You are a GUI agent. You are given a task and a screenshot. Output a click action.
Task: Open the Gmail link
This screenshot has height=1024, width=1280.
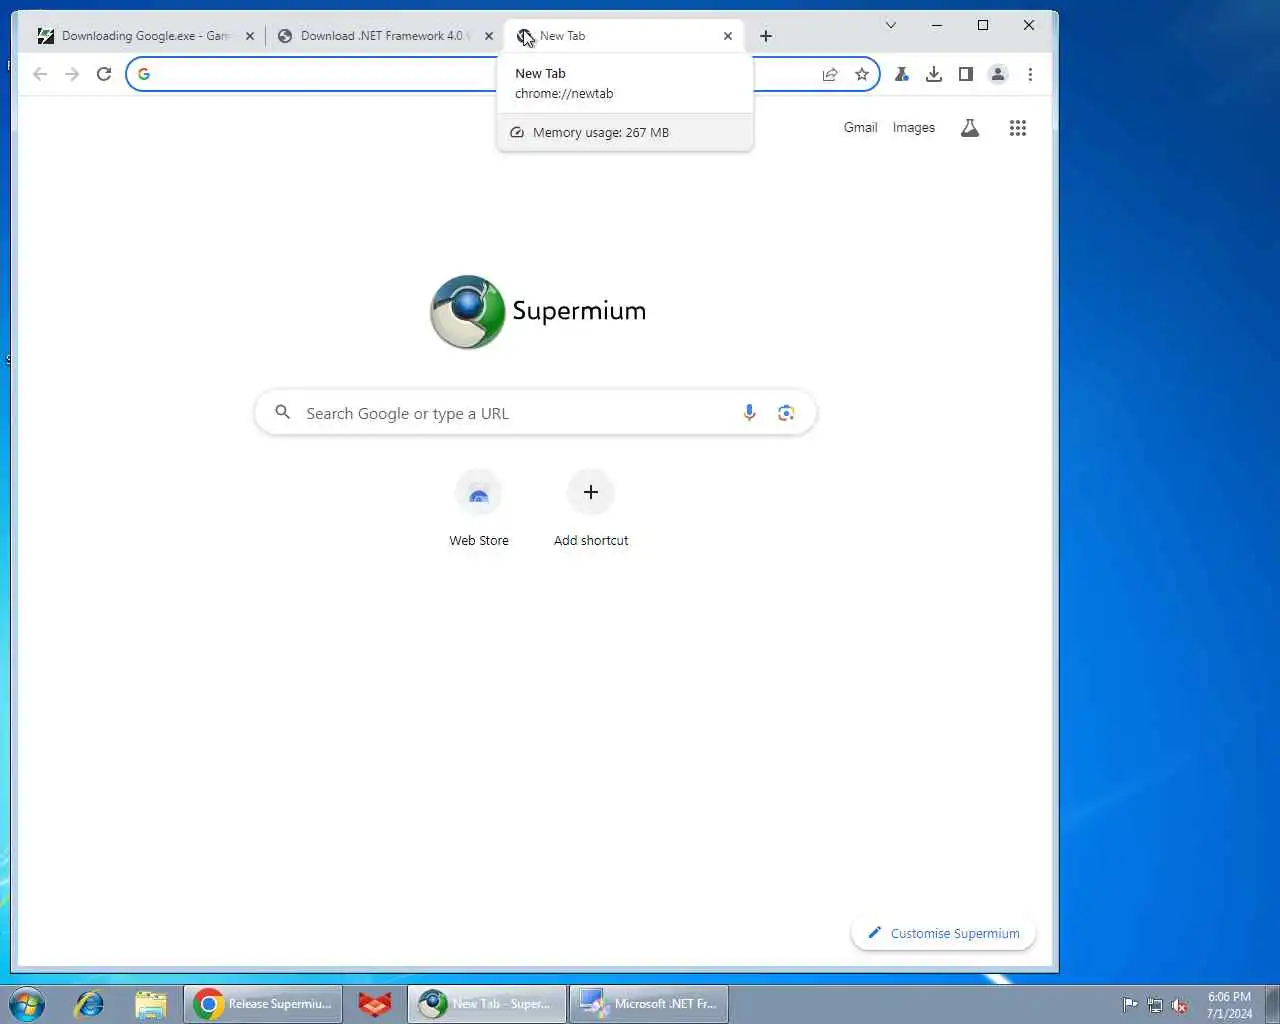point(860,128)
